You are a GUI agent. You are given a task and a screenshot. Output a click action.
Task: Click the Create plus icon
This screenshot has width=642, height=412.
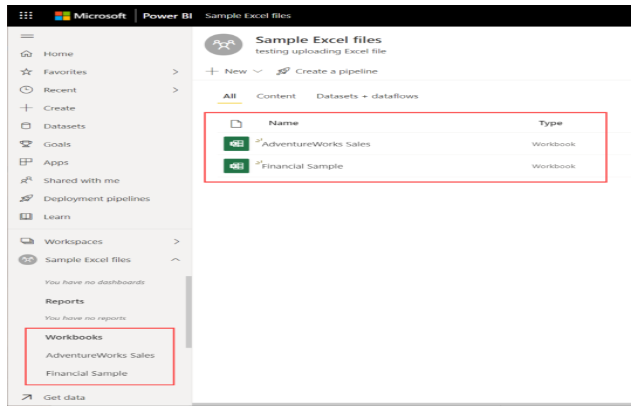pos(26,108)
